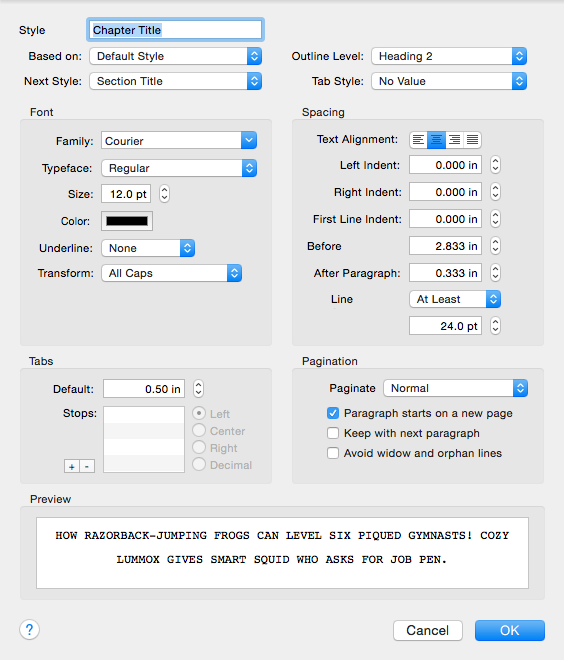Remove tab stop with minus button
This screenshot has height=660, width=564.
(x=87, y=466)
